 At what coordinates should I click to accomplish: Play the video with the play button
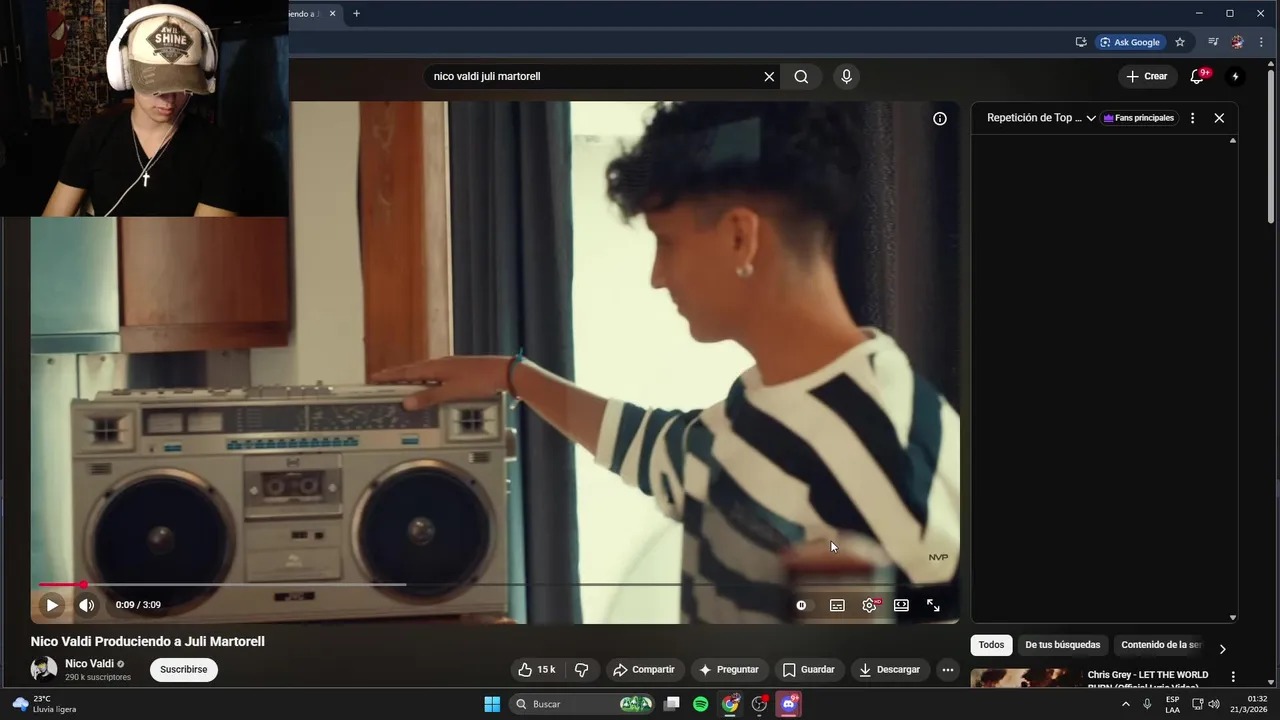pos(52,605)
